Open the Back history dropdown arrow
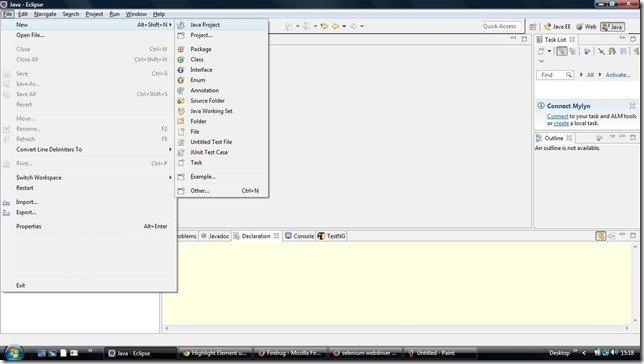 tap(344, 26)
